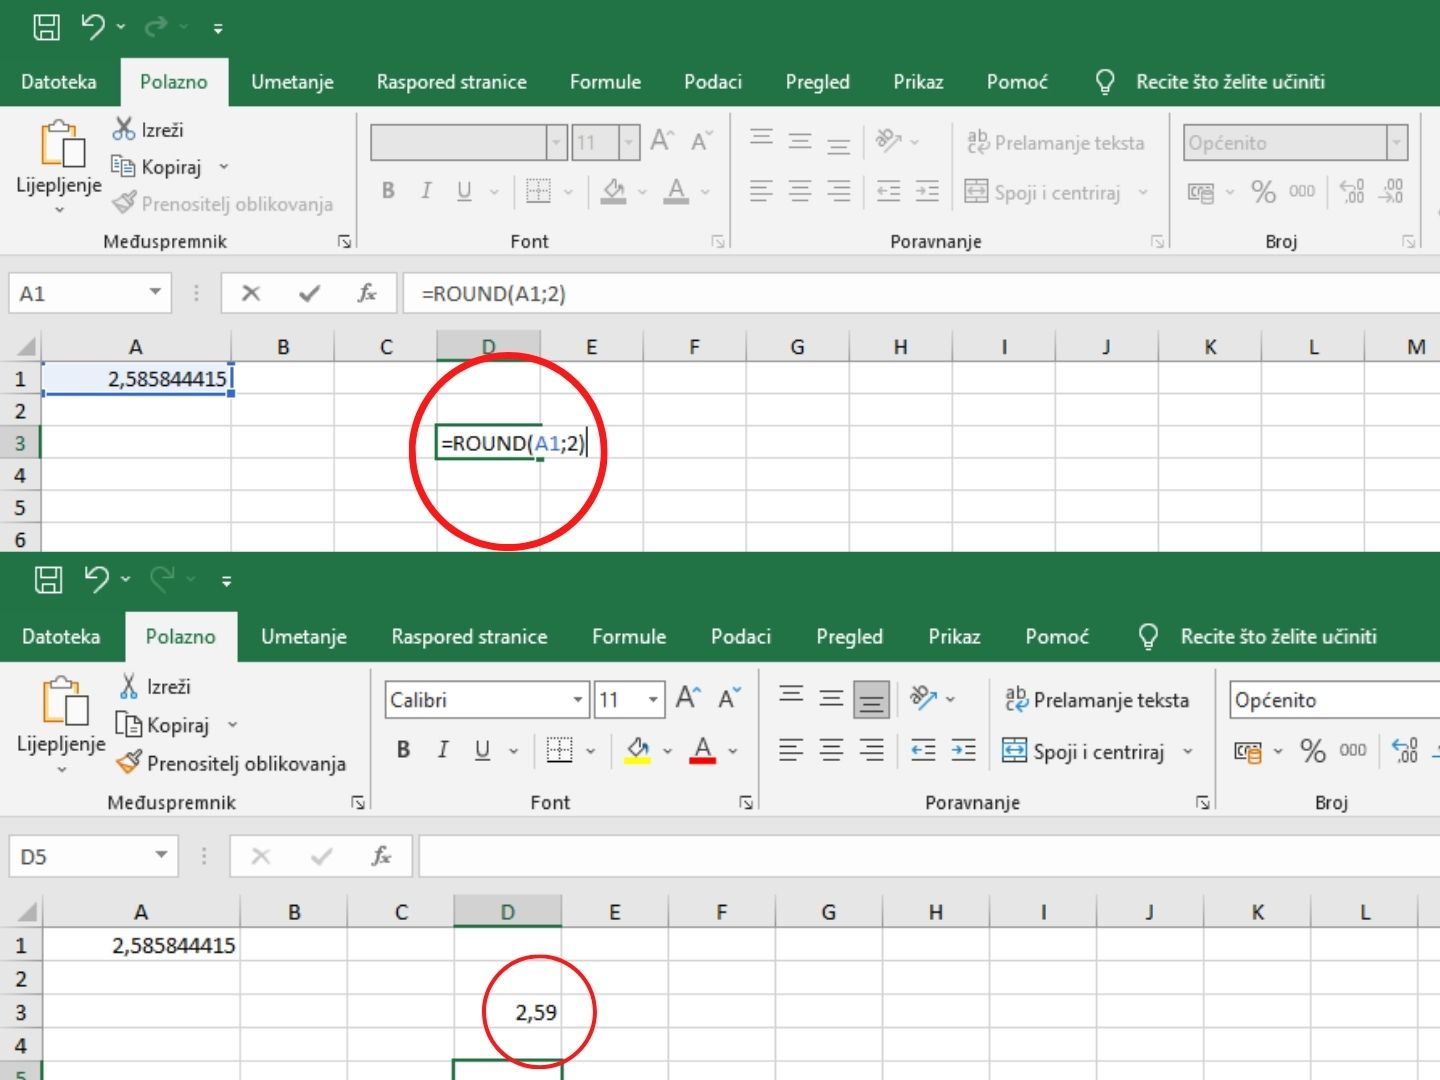Click Lijepljenje paste icon in upper window
The width and height of the screenshot is (1440, 1080).
[x=62, y=145]
